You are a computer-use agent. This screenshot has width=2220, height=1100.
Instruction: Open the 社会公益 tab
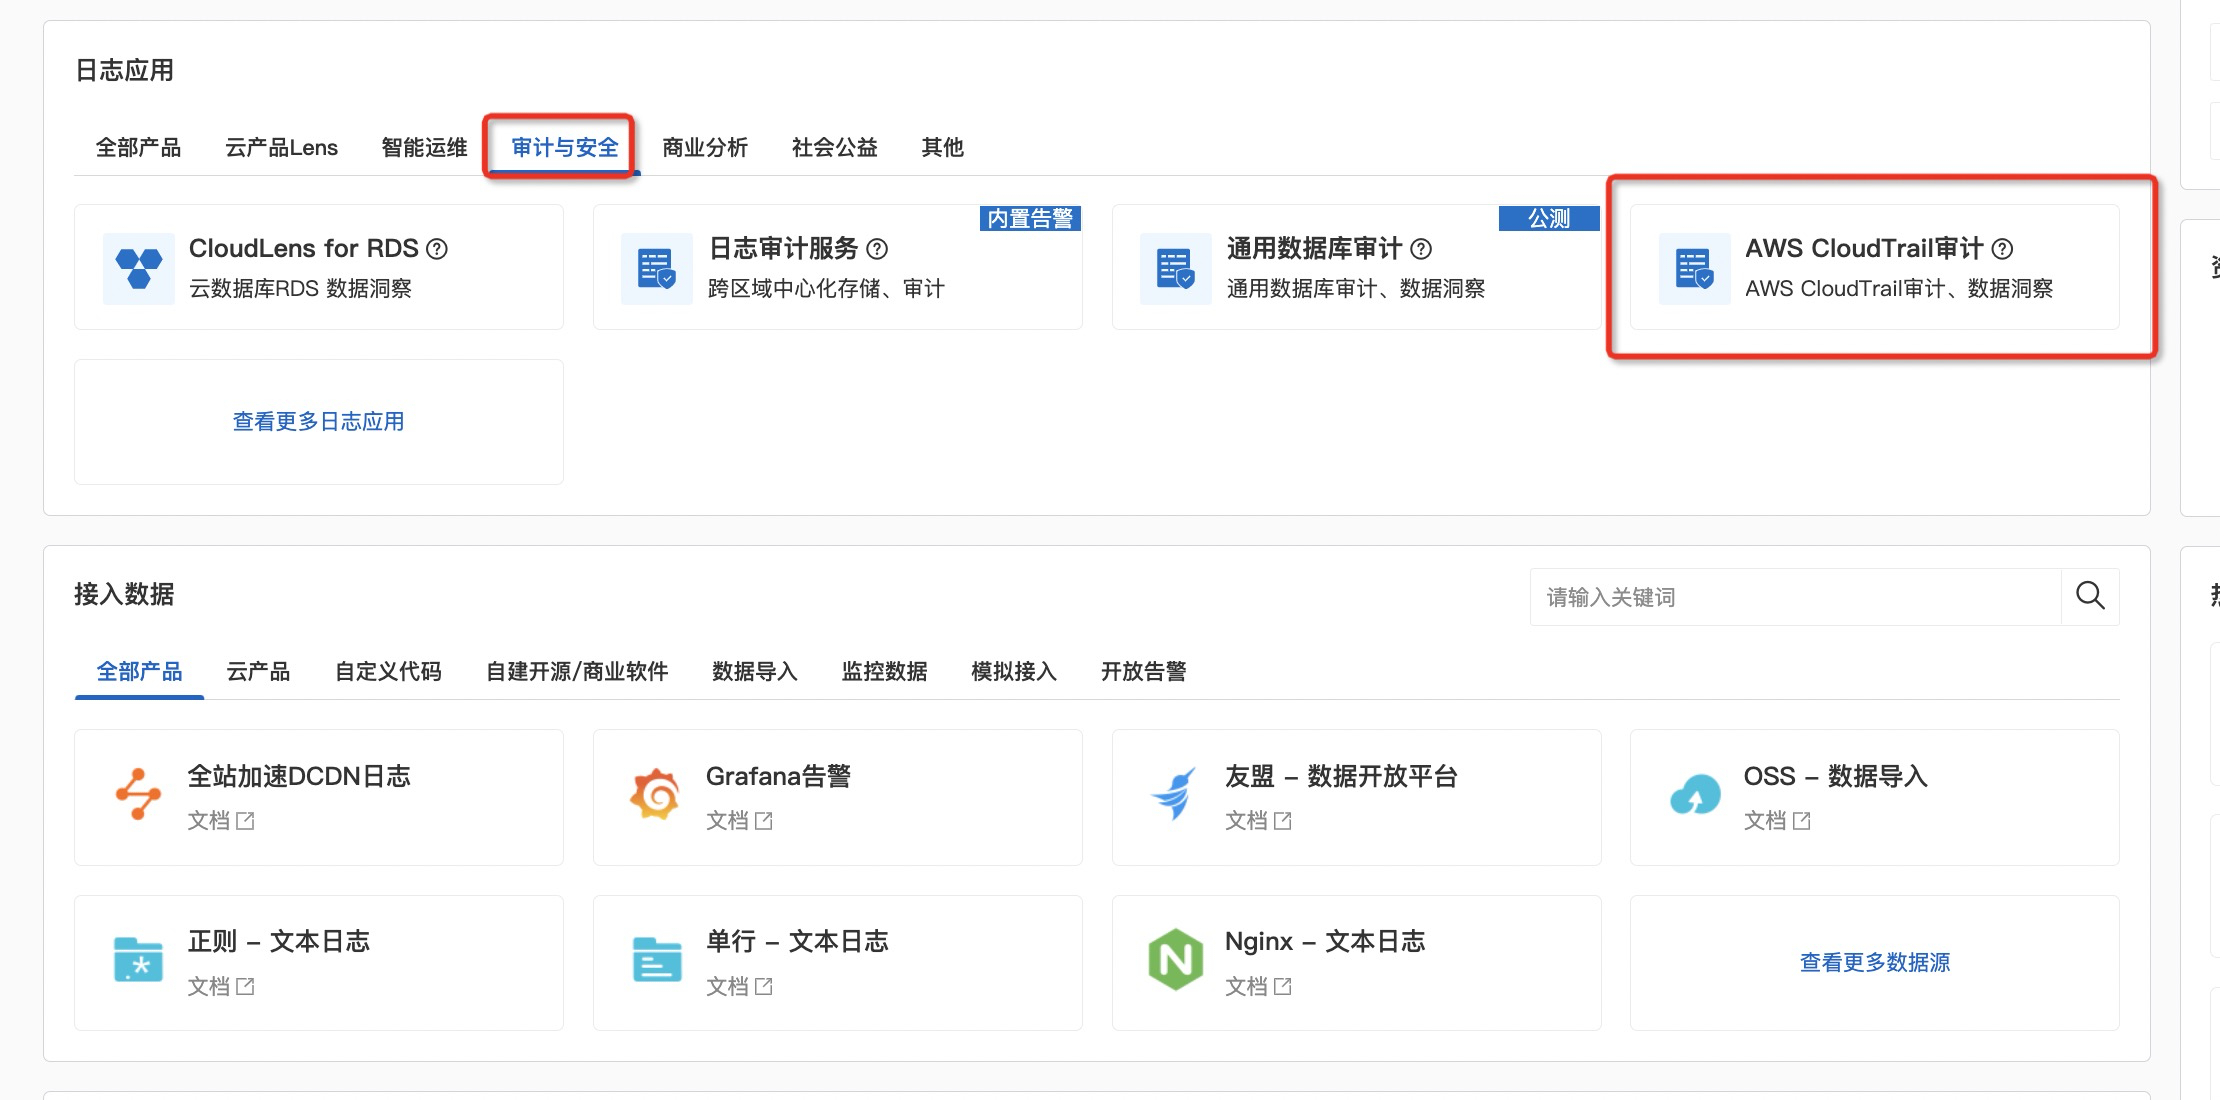click(835, 148)
